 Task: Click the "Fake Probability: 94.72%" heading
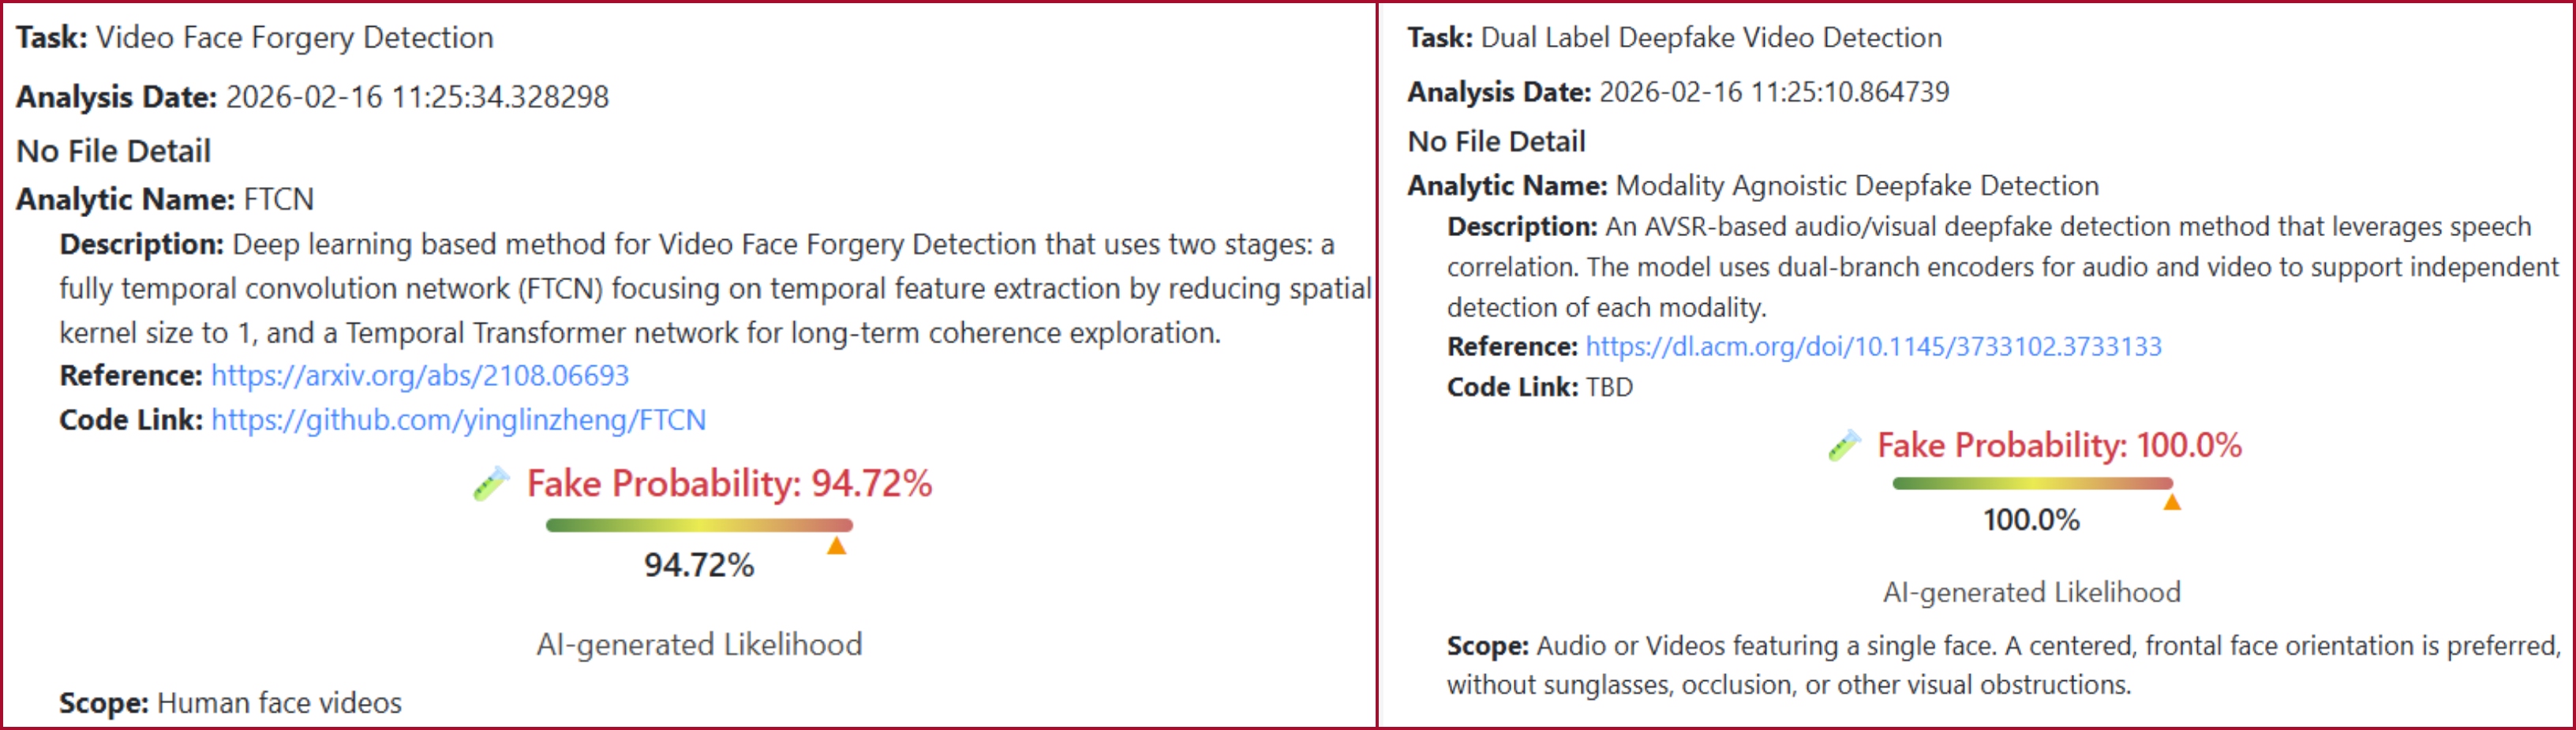tap(729, 484)
